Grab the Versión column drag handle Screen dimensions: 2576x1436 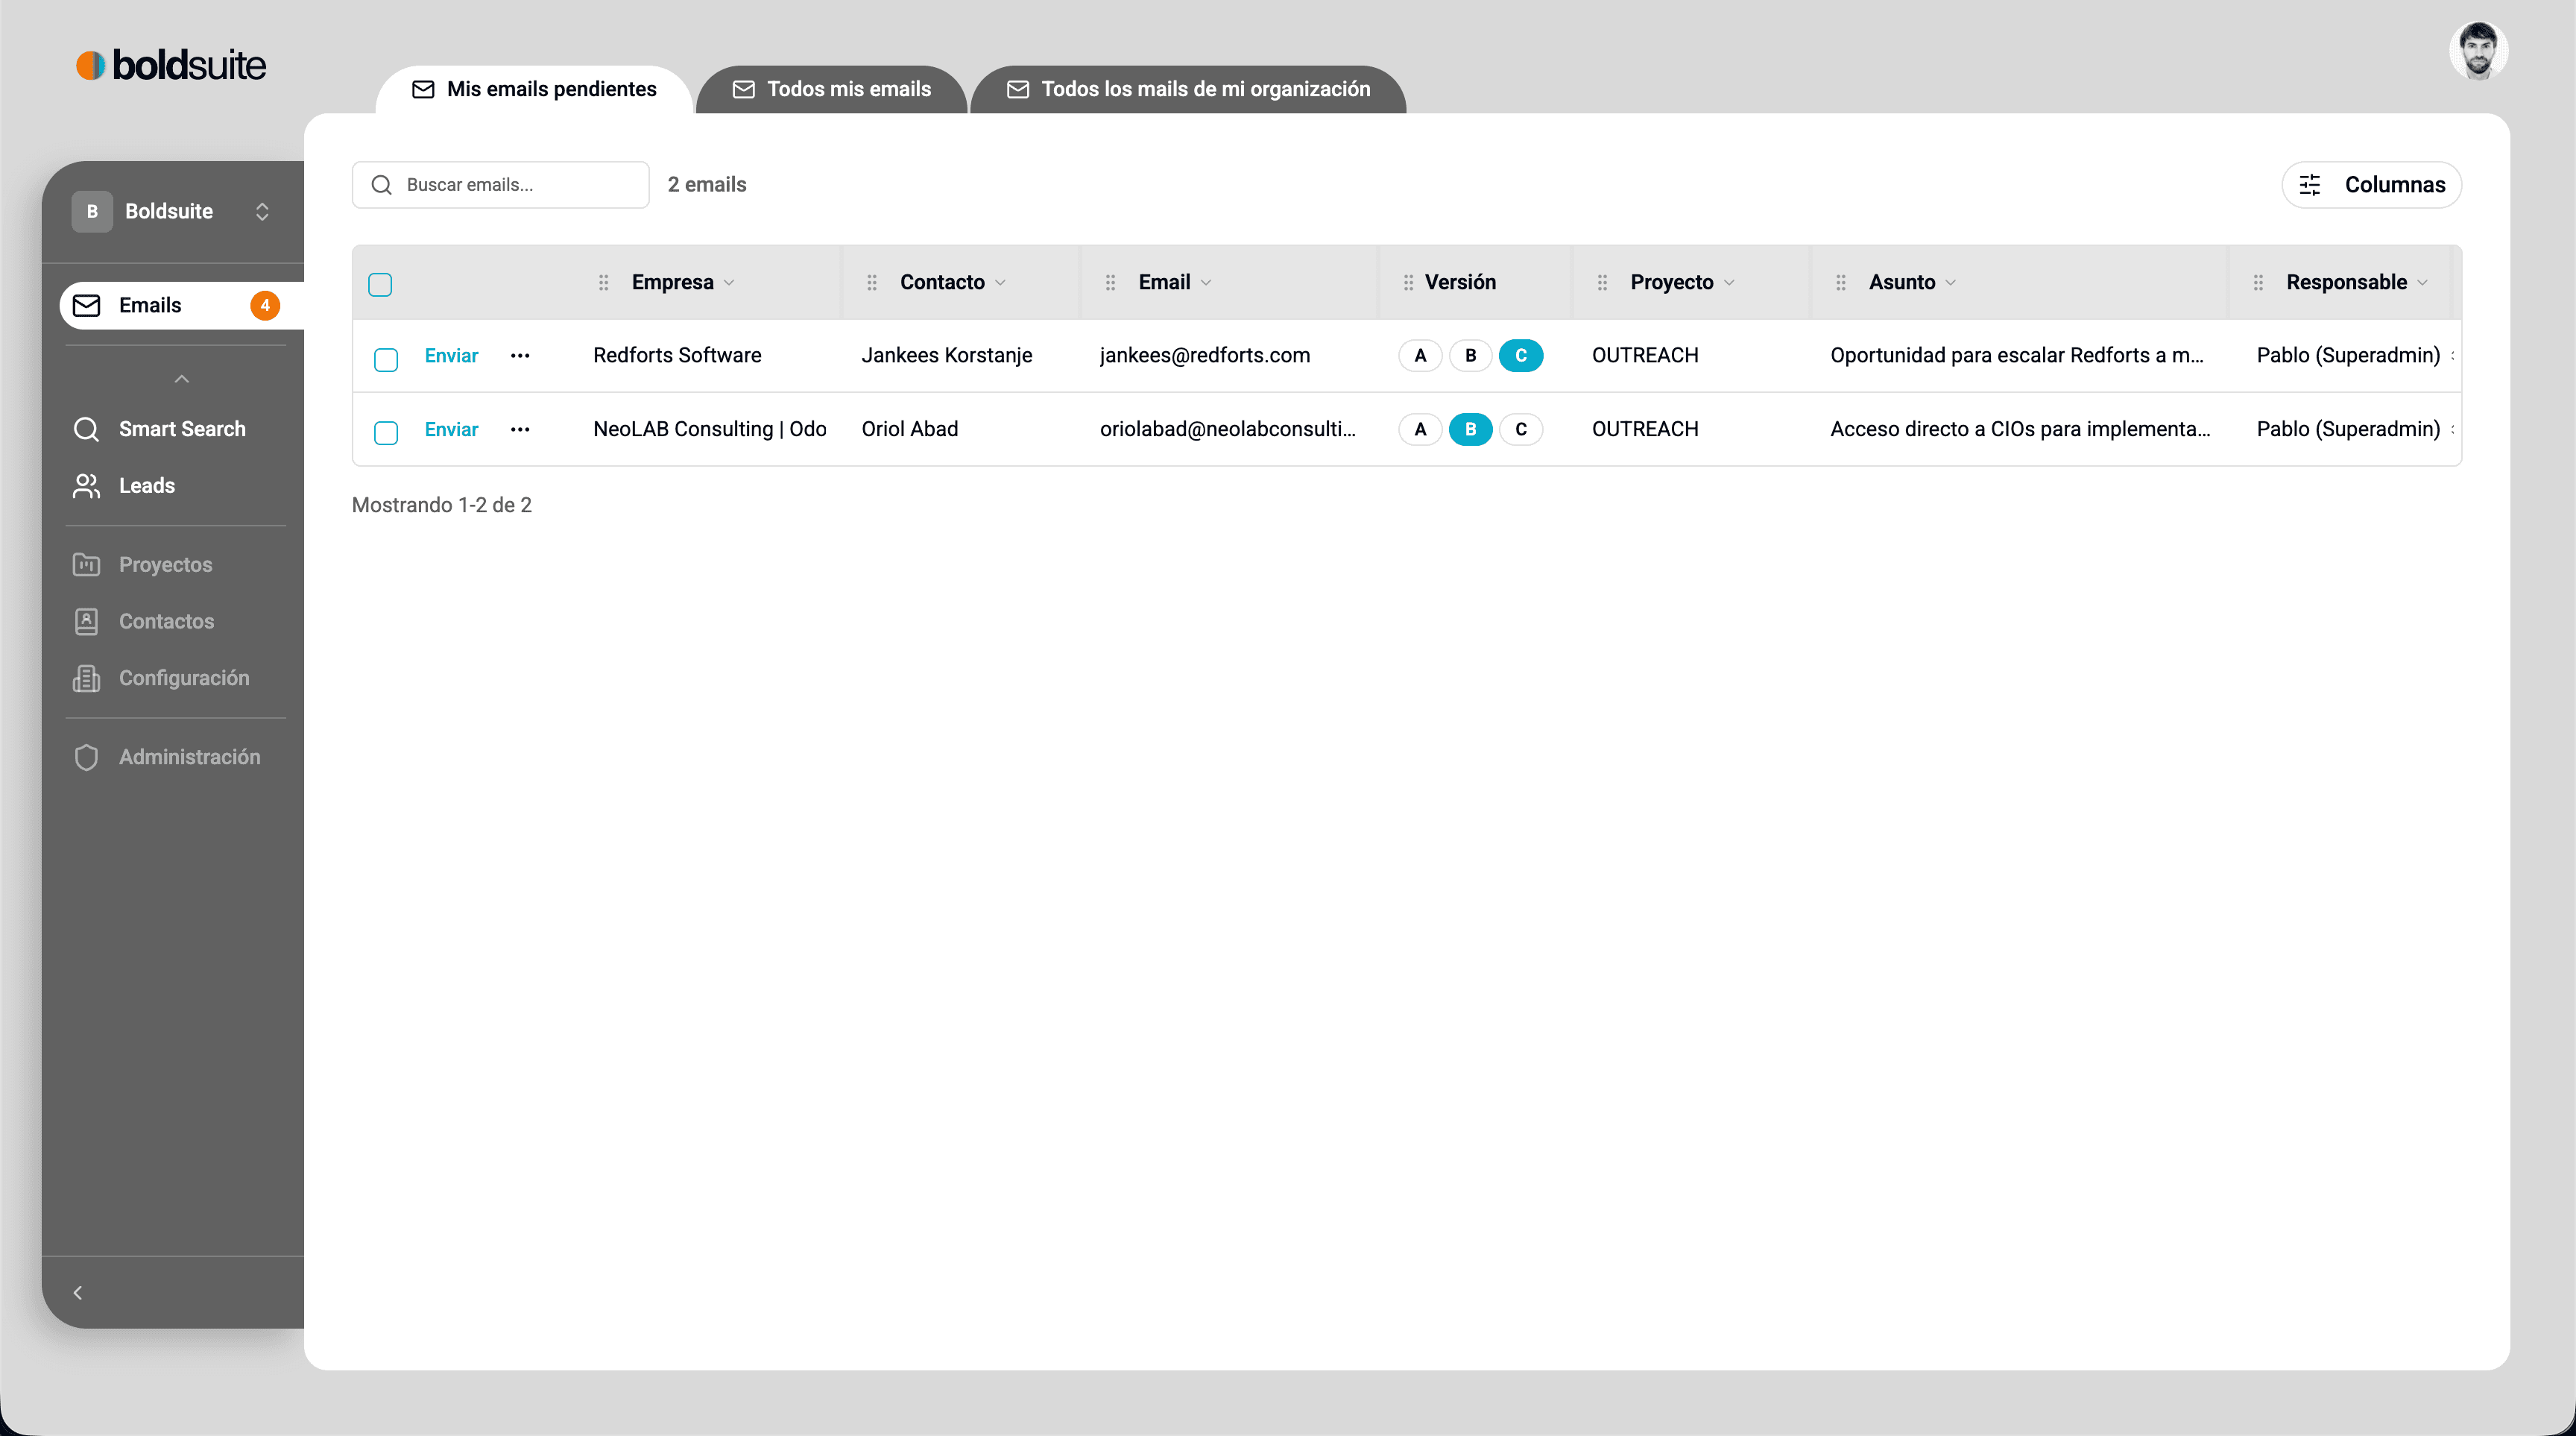(1408, 283)
